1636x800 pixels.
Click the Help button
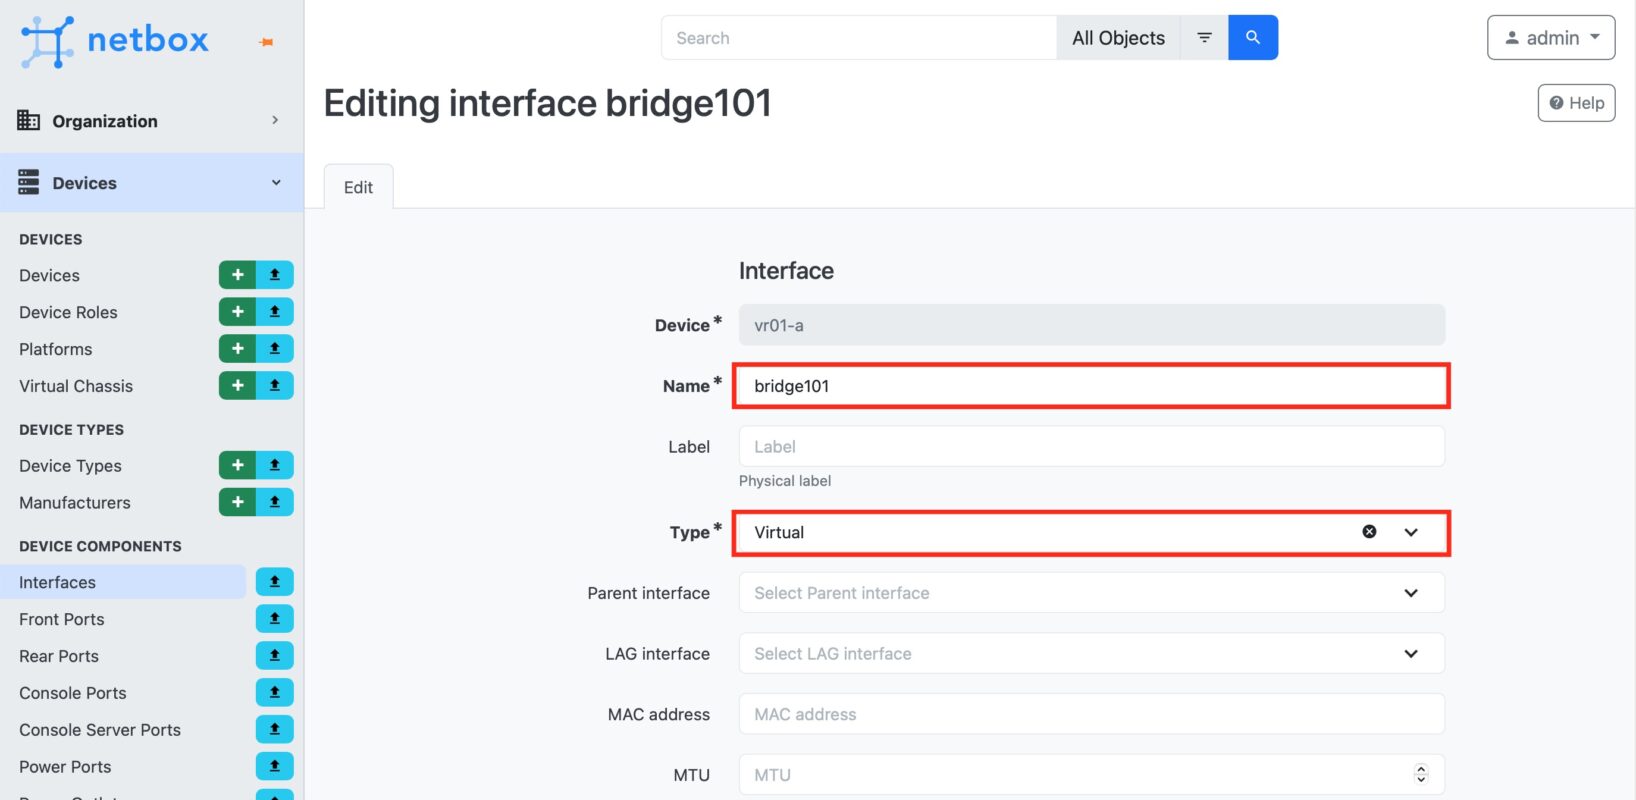coord(1576,103)
